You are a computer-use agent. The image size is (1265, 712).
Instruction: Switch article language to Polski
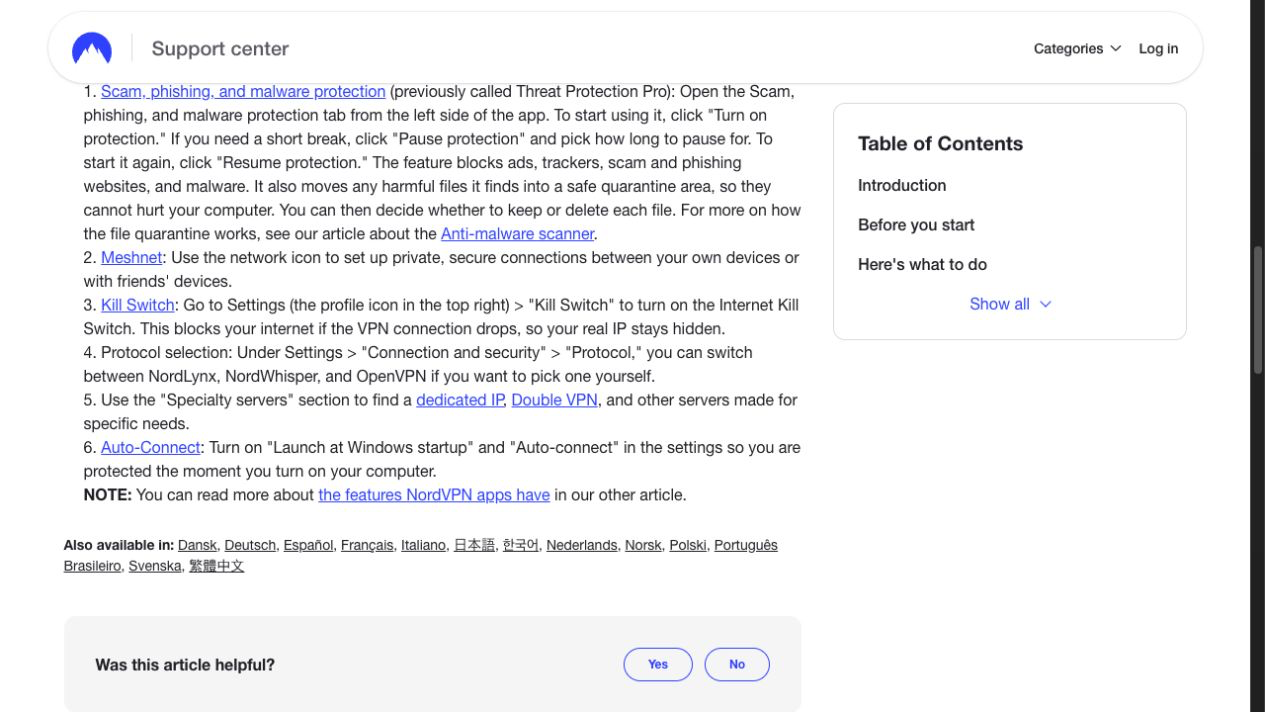[688, 545]
